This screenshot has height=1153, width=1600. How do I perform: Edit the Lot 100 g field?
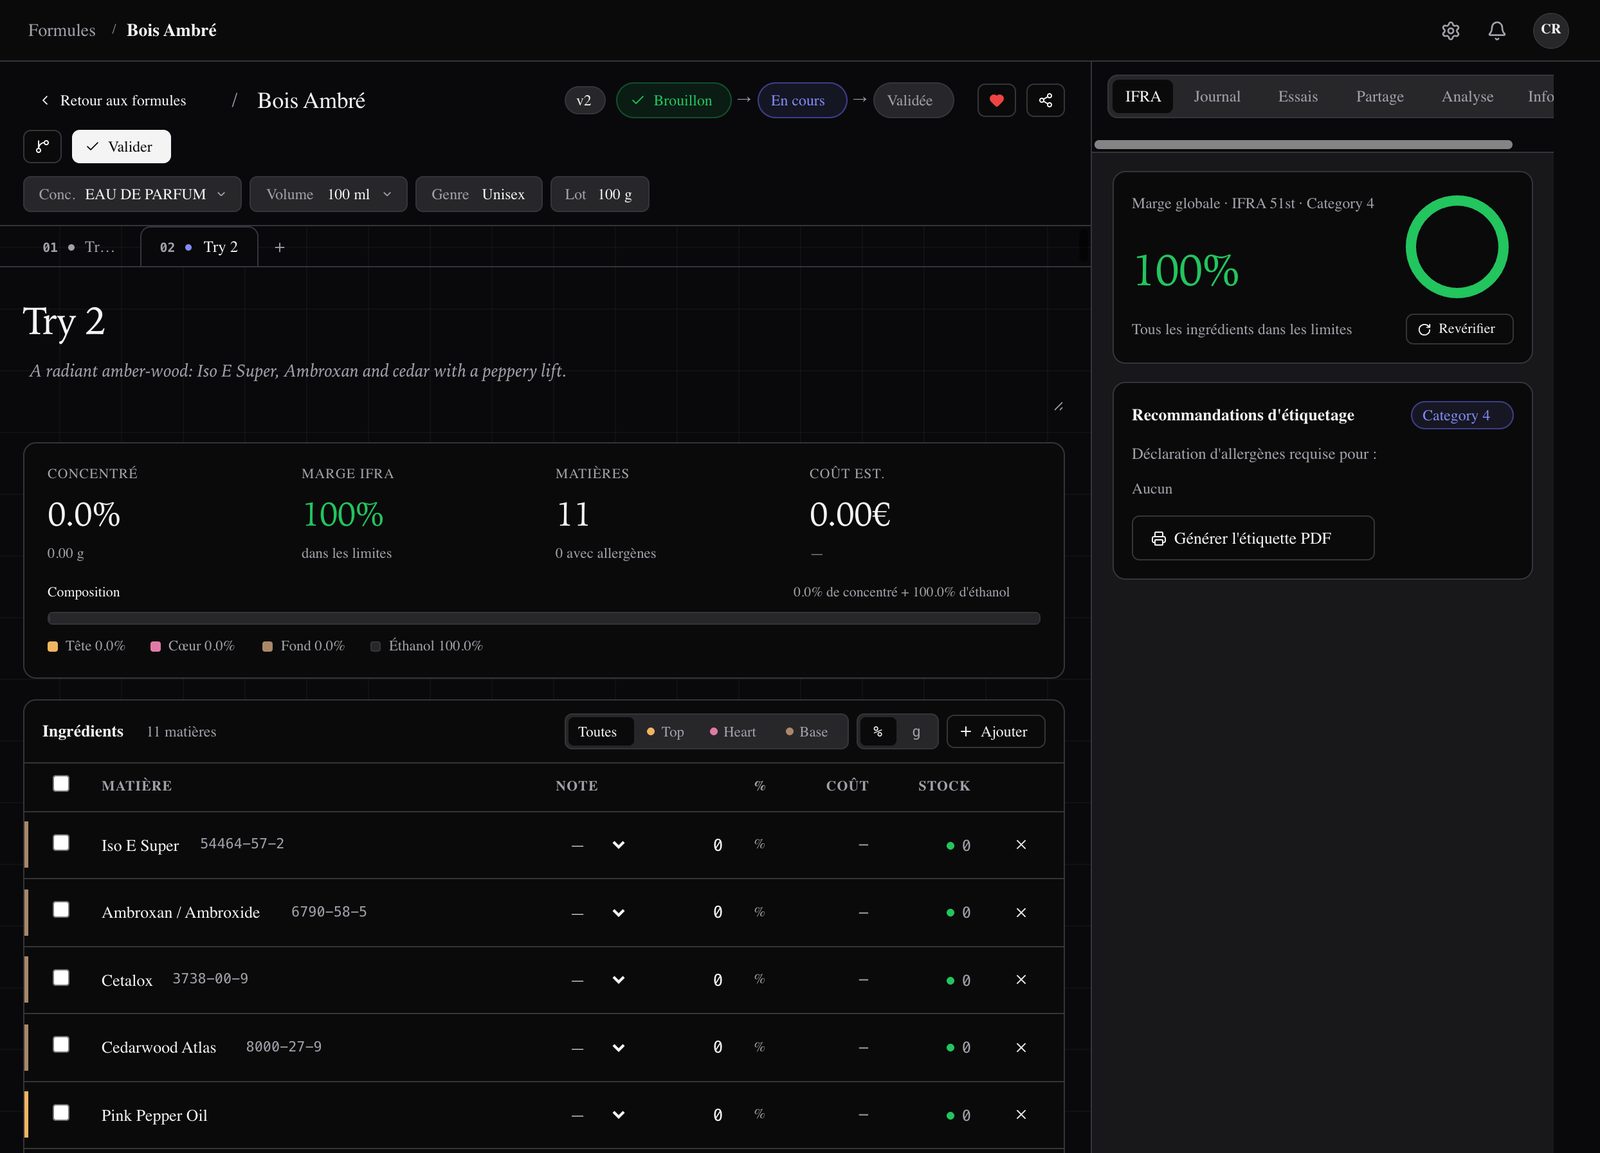(600, 194)
